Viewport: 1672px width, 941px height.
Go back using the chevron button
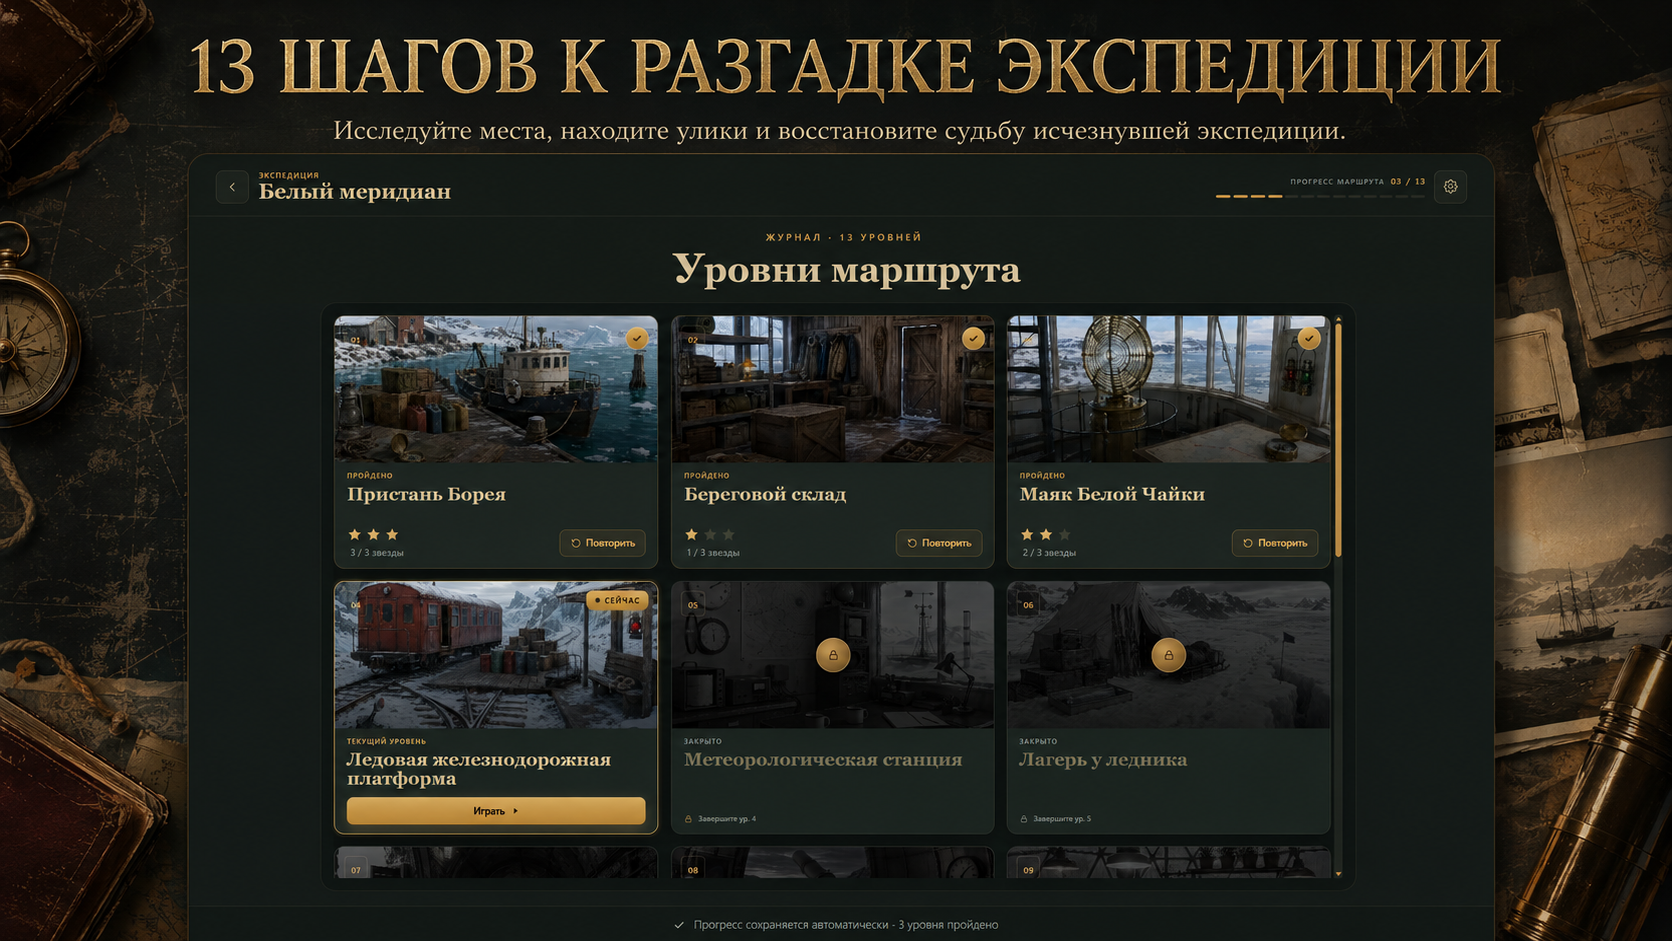(232, 187)
